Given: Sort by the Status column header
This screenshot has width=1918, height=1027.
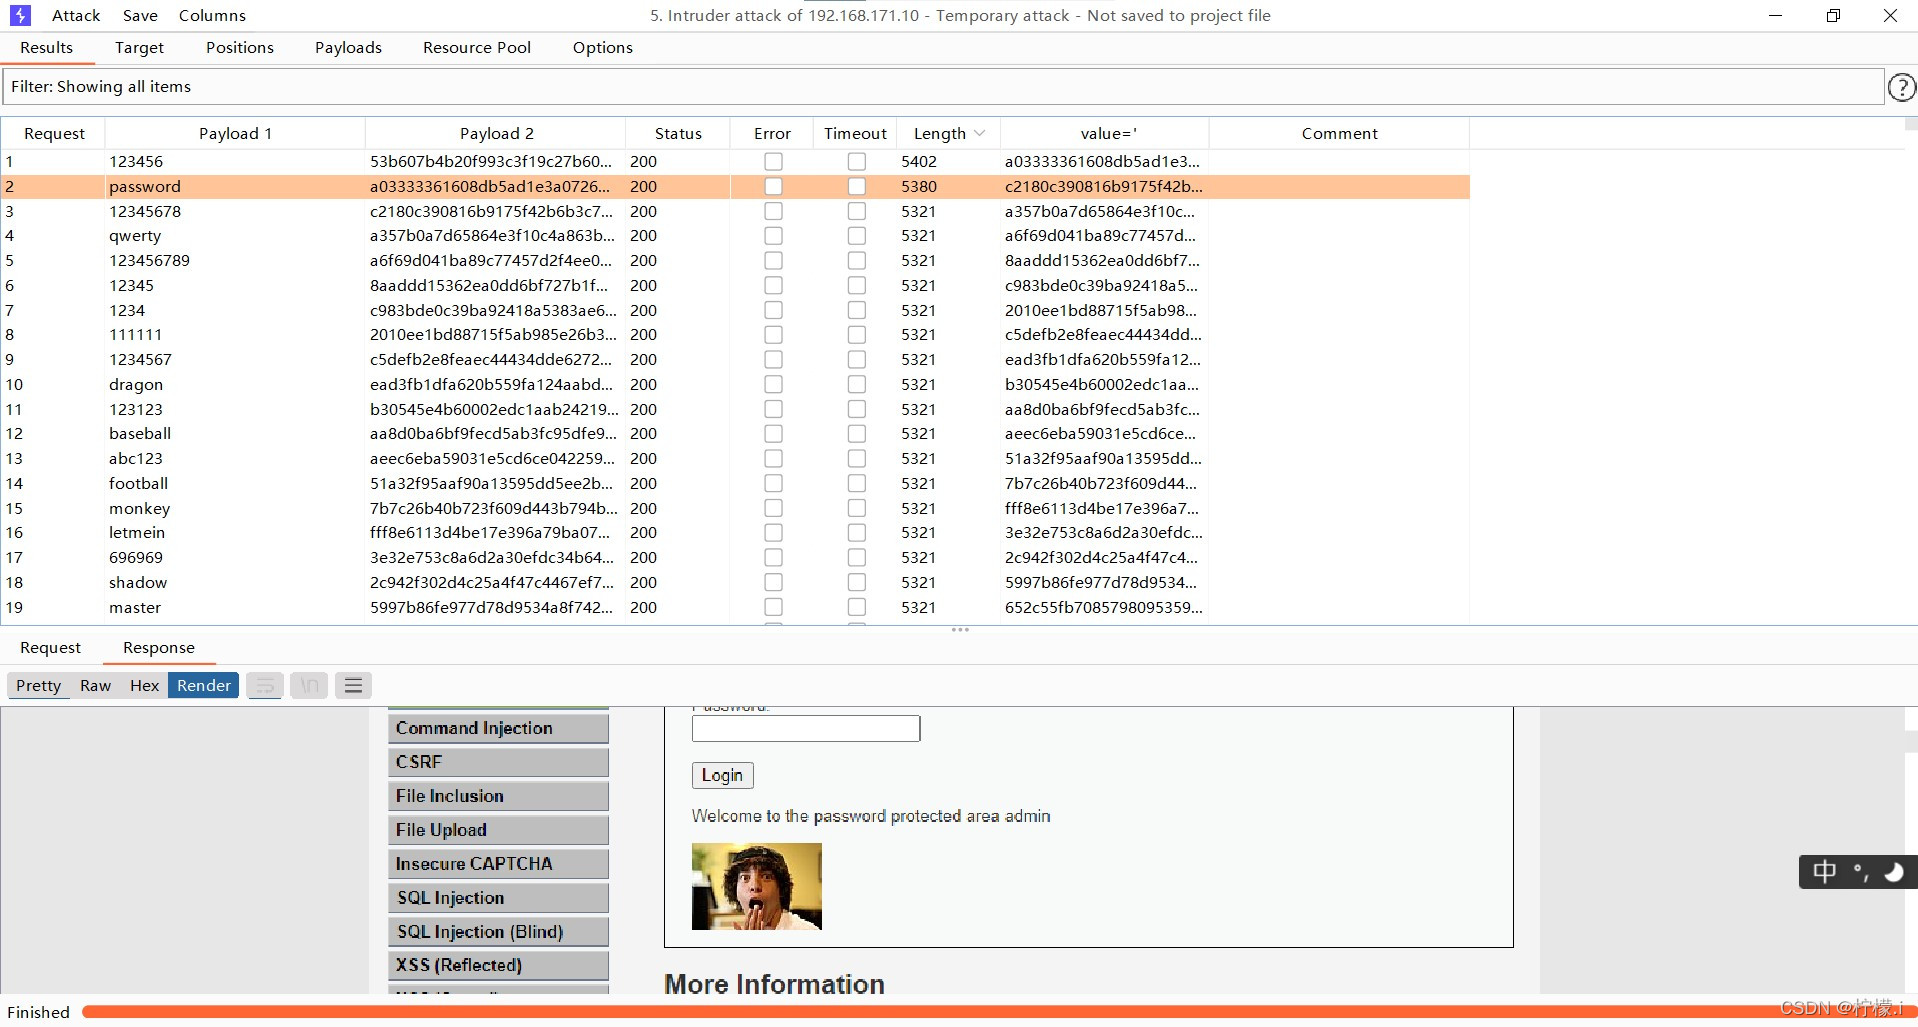Looking at the screenshot, I should click(x=678, y=133).
